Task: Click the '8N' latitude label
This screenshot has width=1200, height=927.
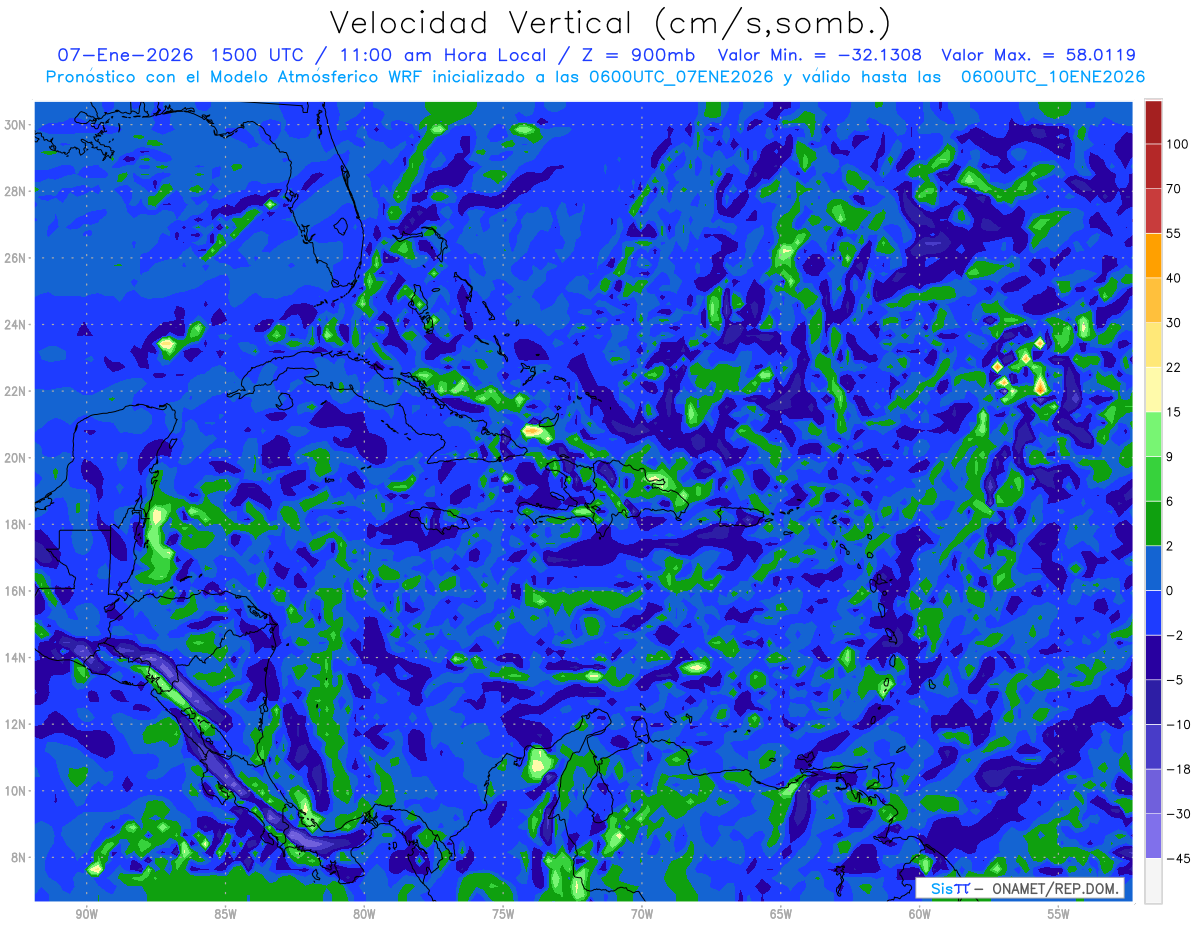Action: tap(21, 858)
